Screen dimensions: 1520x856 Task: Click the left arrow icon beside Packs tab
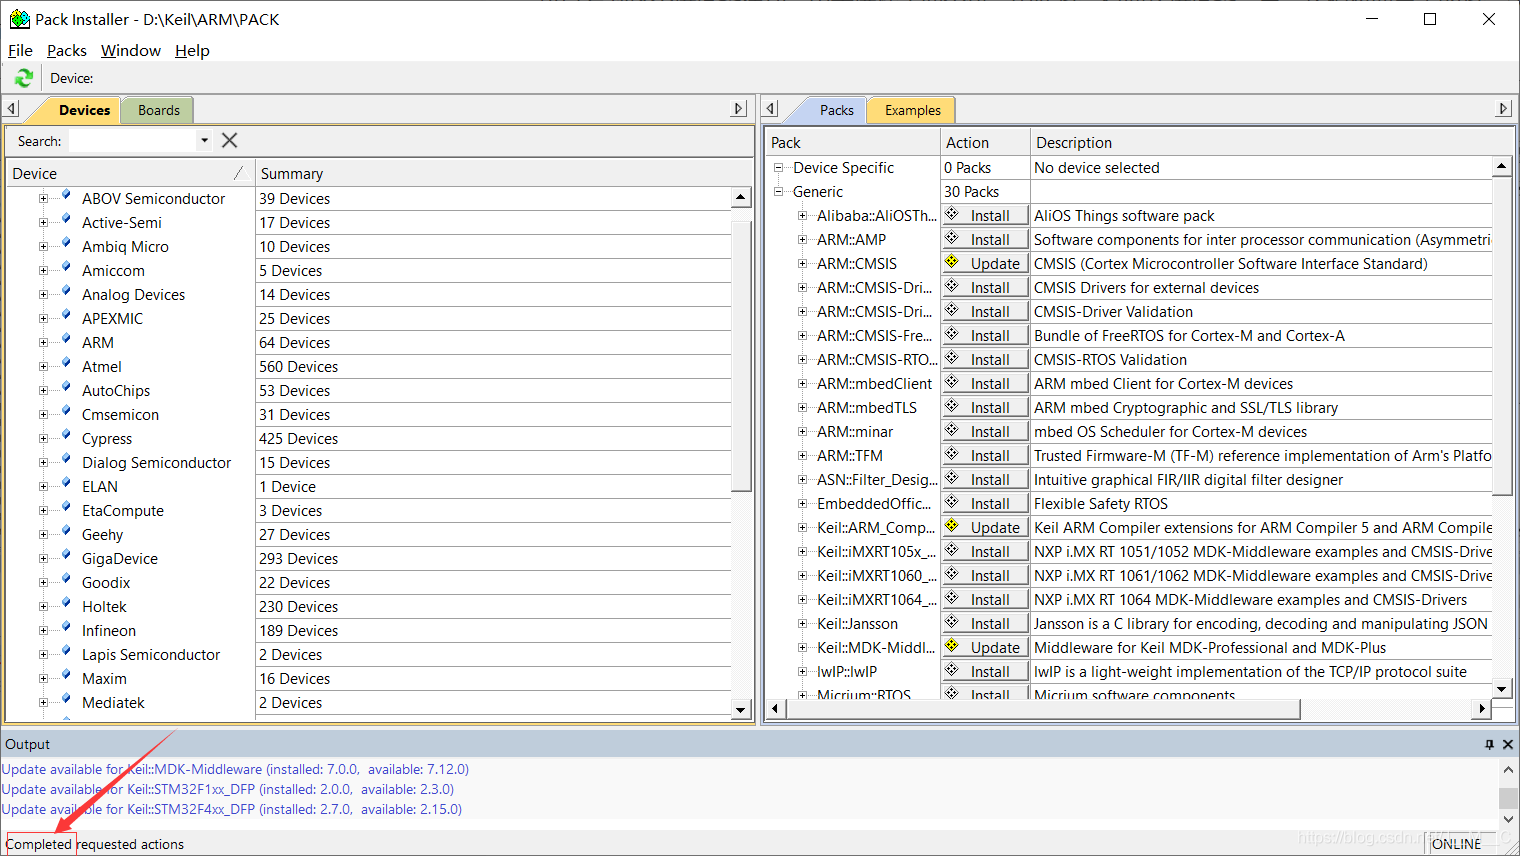[770, 109]
